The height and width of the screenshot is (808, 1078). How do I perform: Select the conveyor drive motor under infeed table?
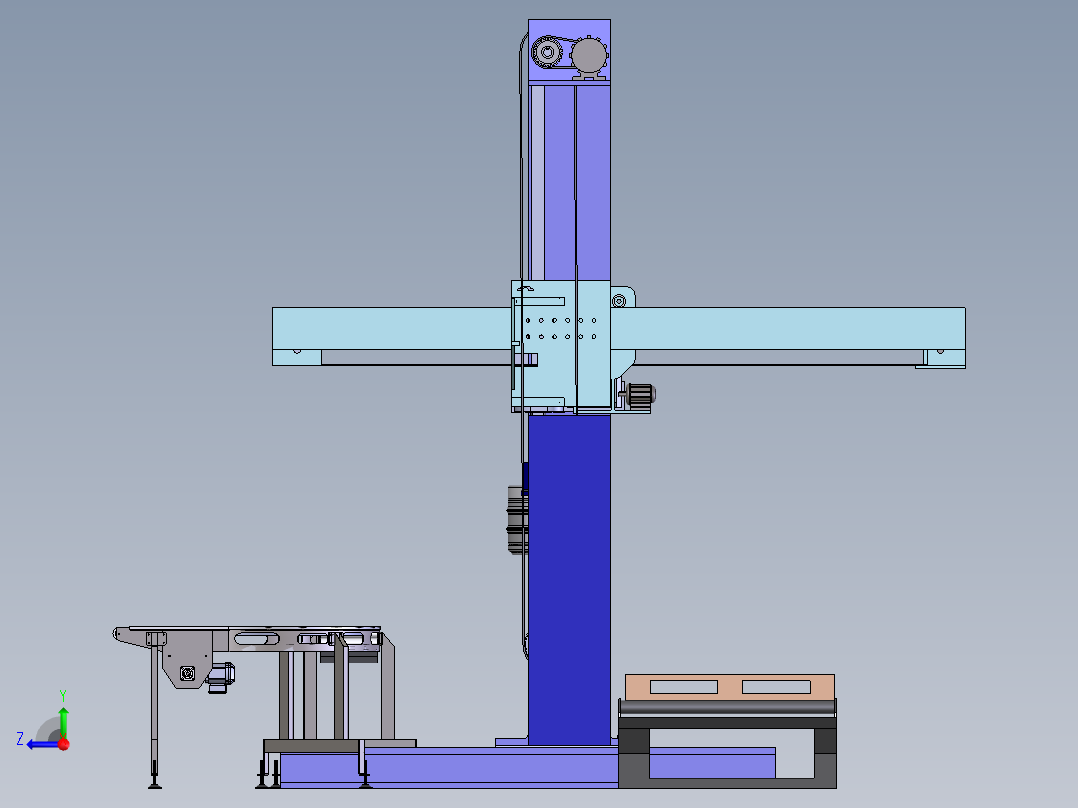[x=221, y=677]
